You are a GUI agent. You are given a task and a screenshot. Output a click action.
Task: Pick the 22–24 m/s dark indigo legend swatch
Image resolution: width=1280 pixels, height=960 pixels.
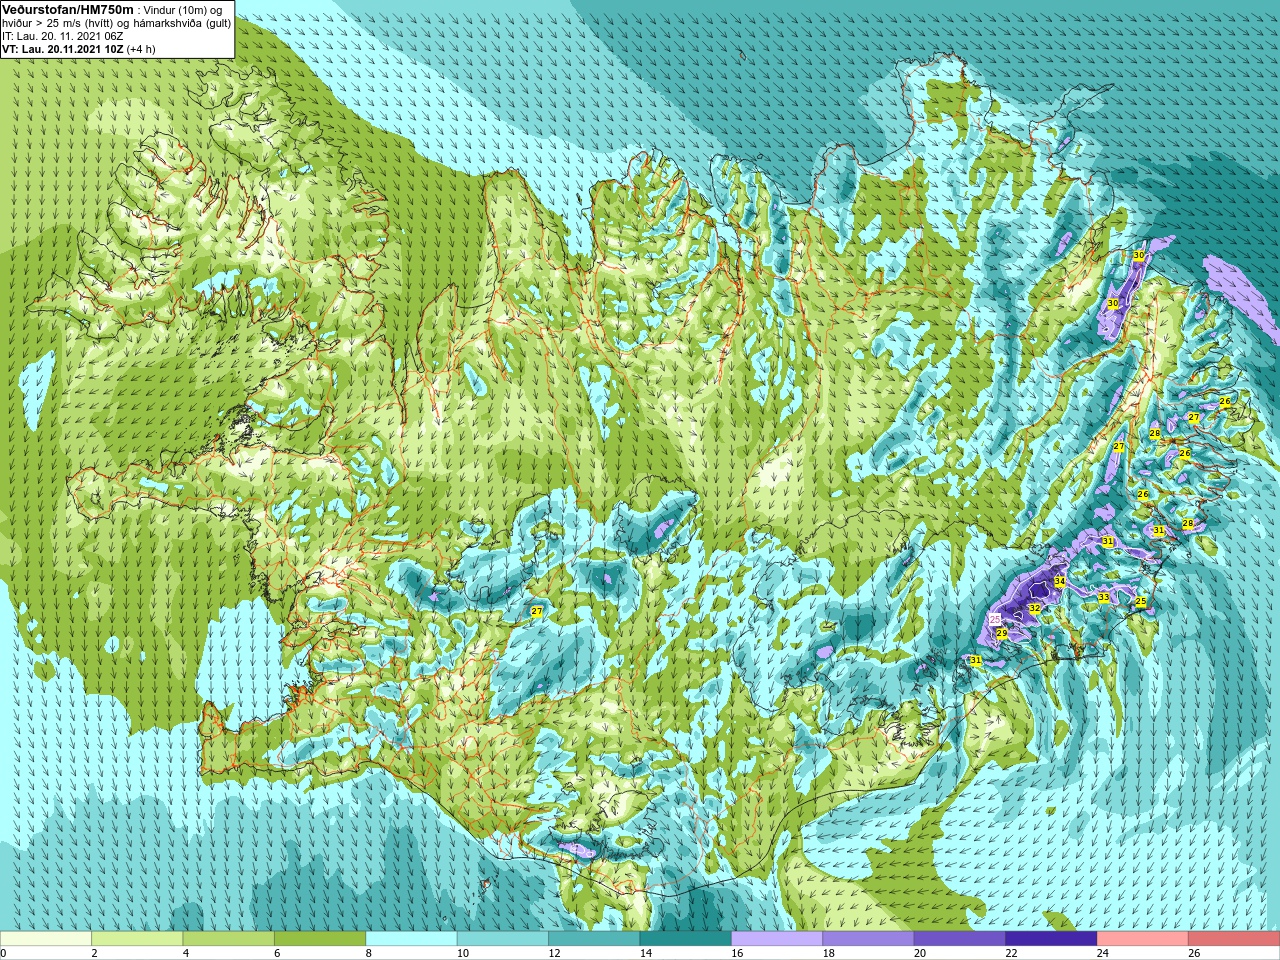point(1052,939)
